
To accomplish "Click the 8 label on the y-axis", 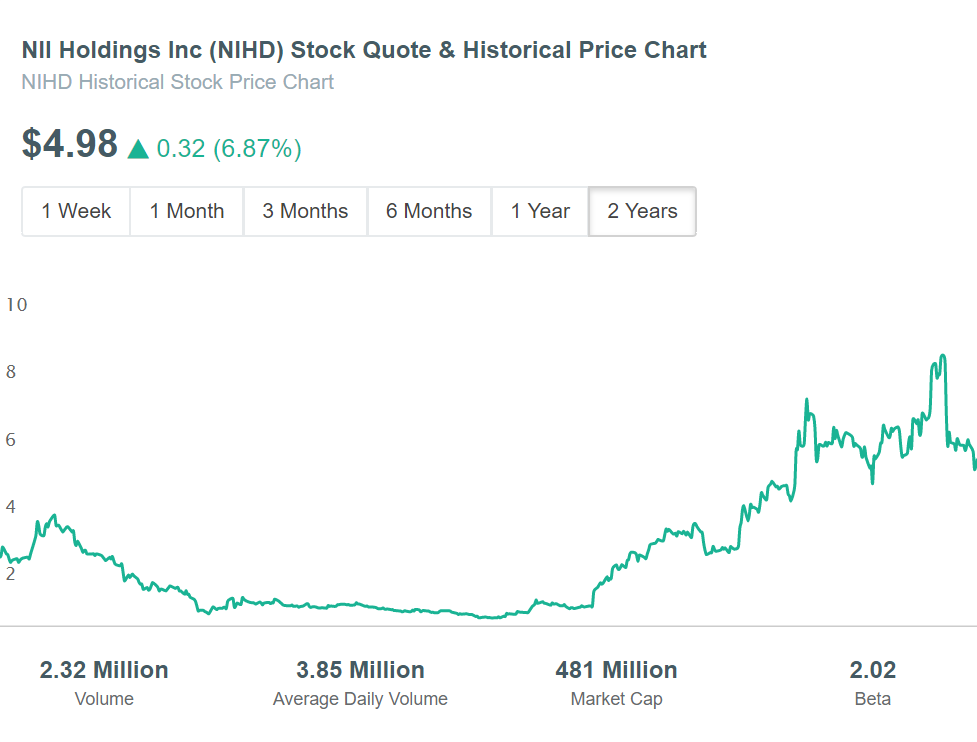I will 11,372.
